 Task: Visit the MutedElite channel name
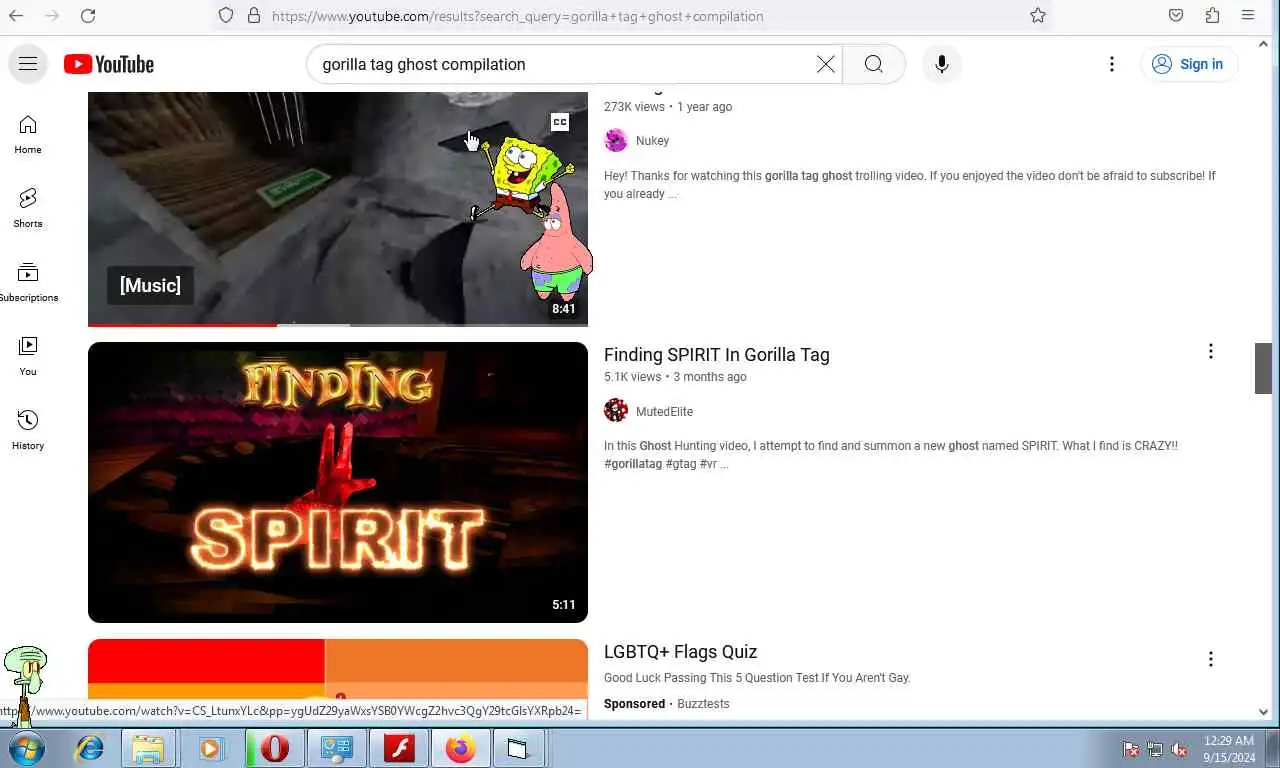point(664,412)
